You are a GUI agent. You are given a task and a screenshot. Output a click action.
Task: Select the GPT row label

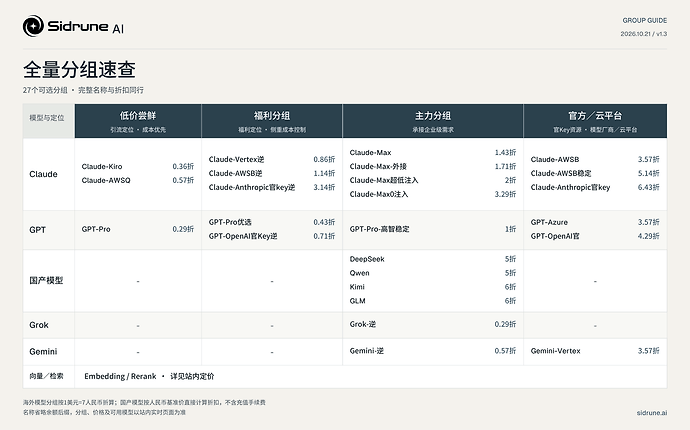pos(37,230)
